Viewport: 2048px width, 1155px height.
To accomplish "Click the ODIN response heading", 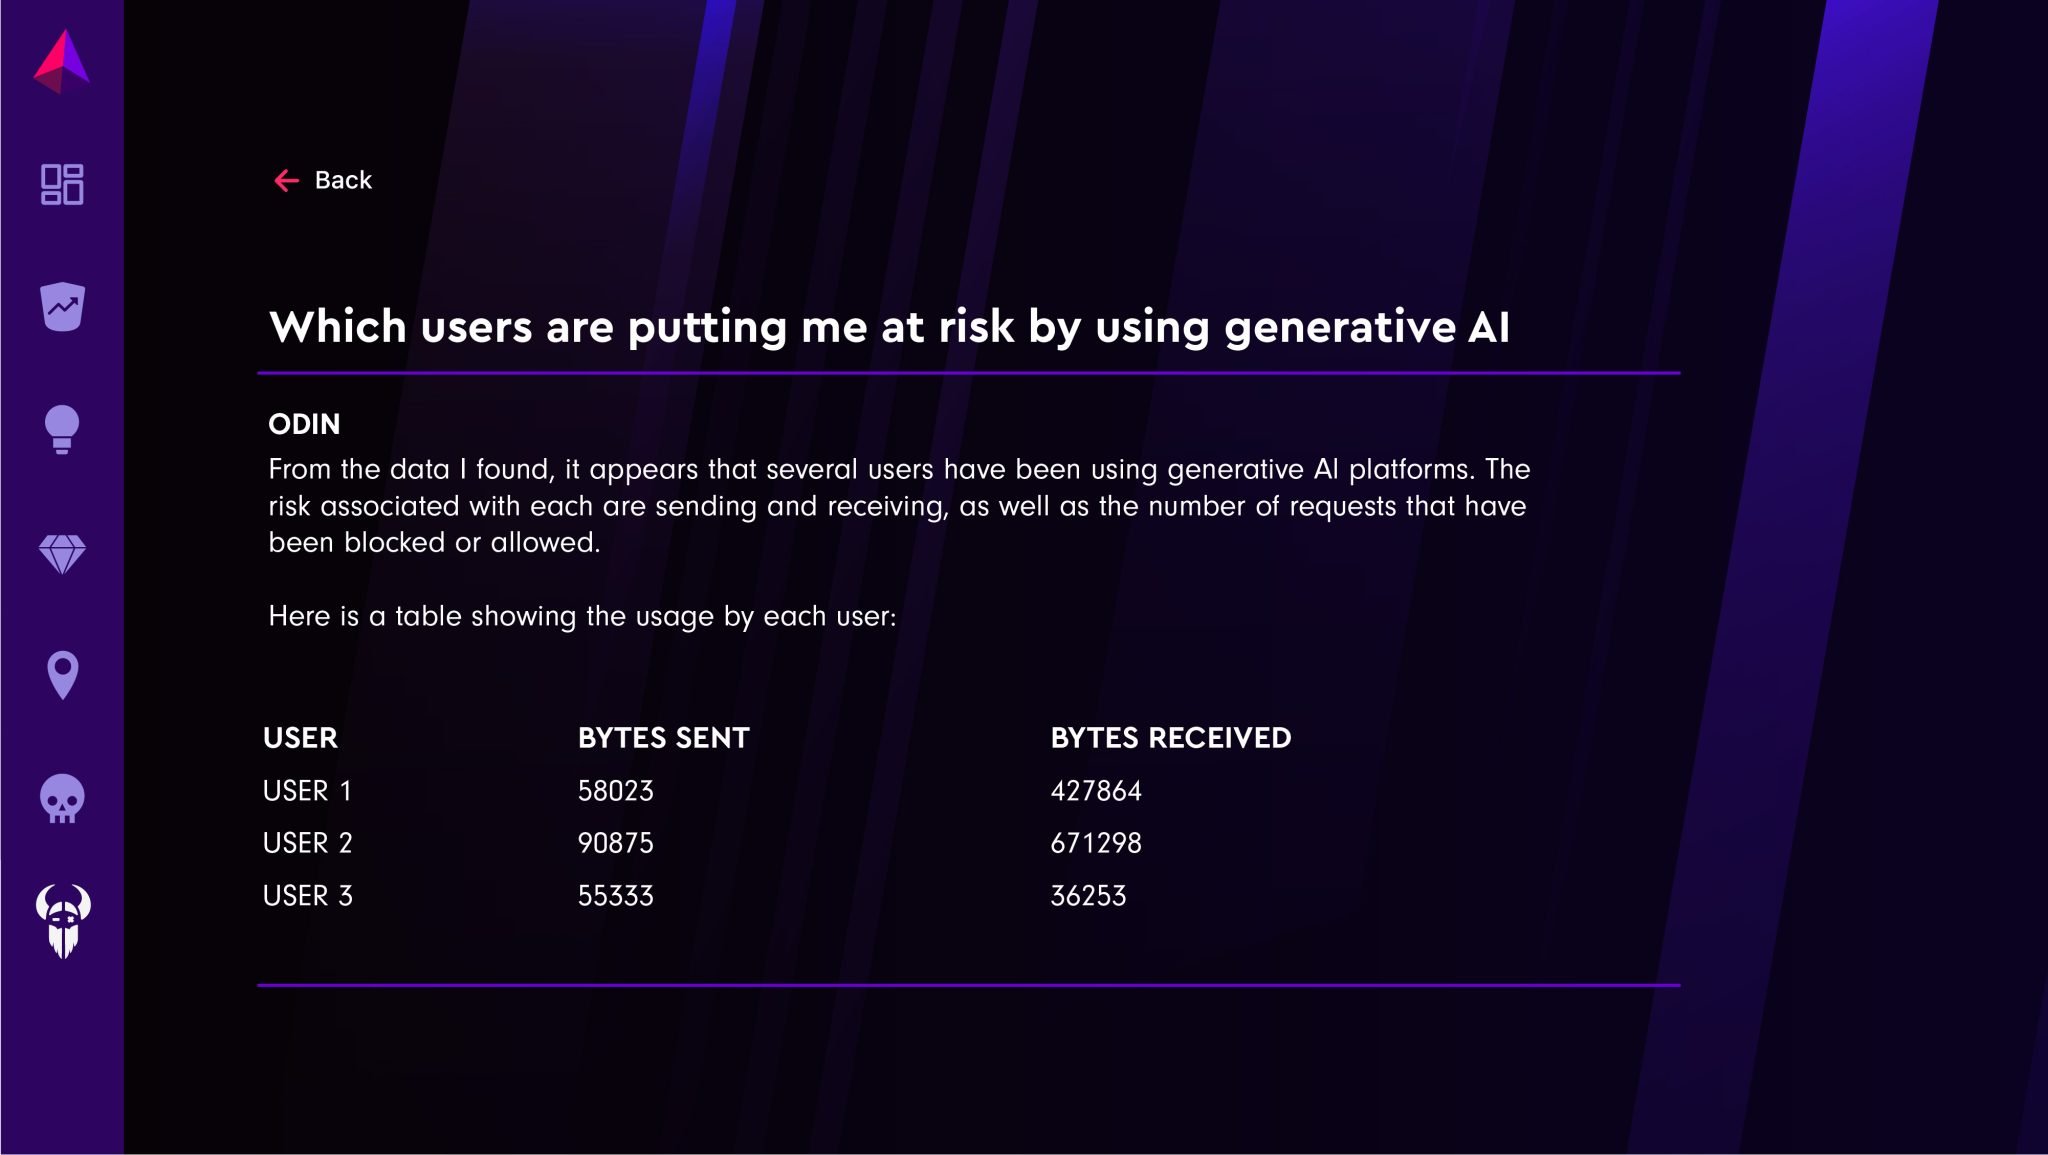I will click(x=304, y=424).
